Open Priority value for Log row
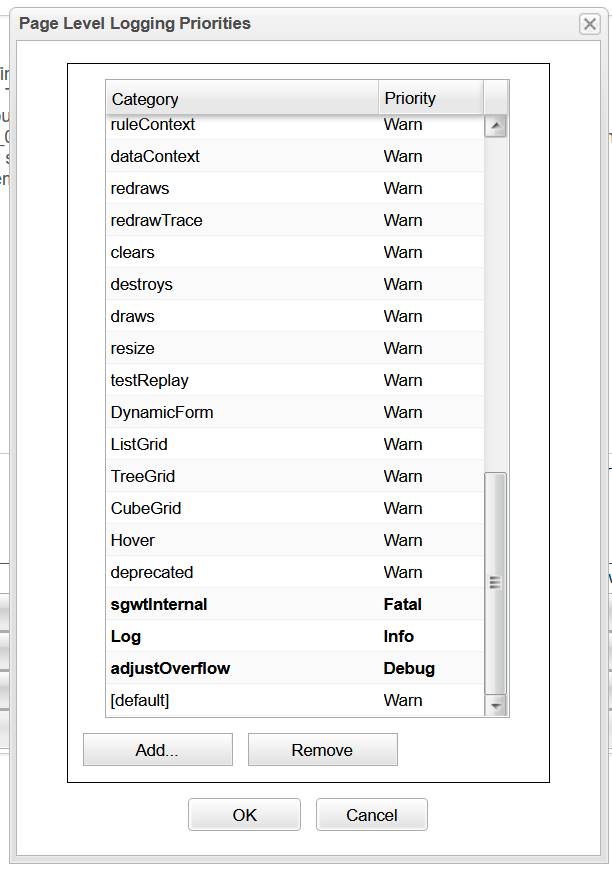This screenshot has height=874, width=612. [x=399, y=636]
